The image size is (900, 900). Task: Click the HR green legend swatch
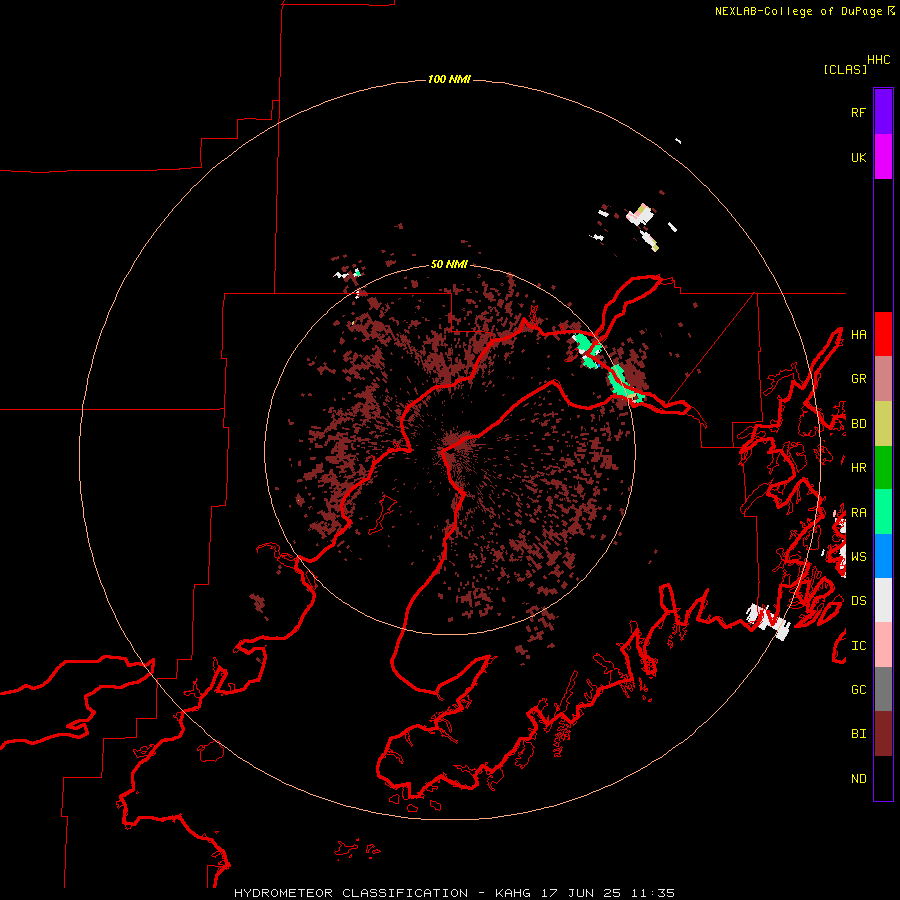883,468
